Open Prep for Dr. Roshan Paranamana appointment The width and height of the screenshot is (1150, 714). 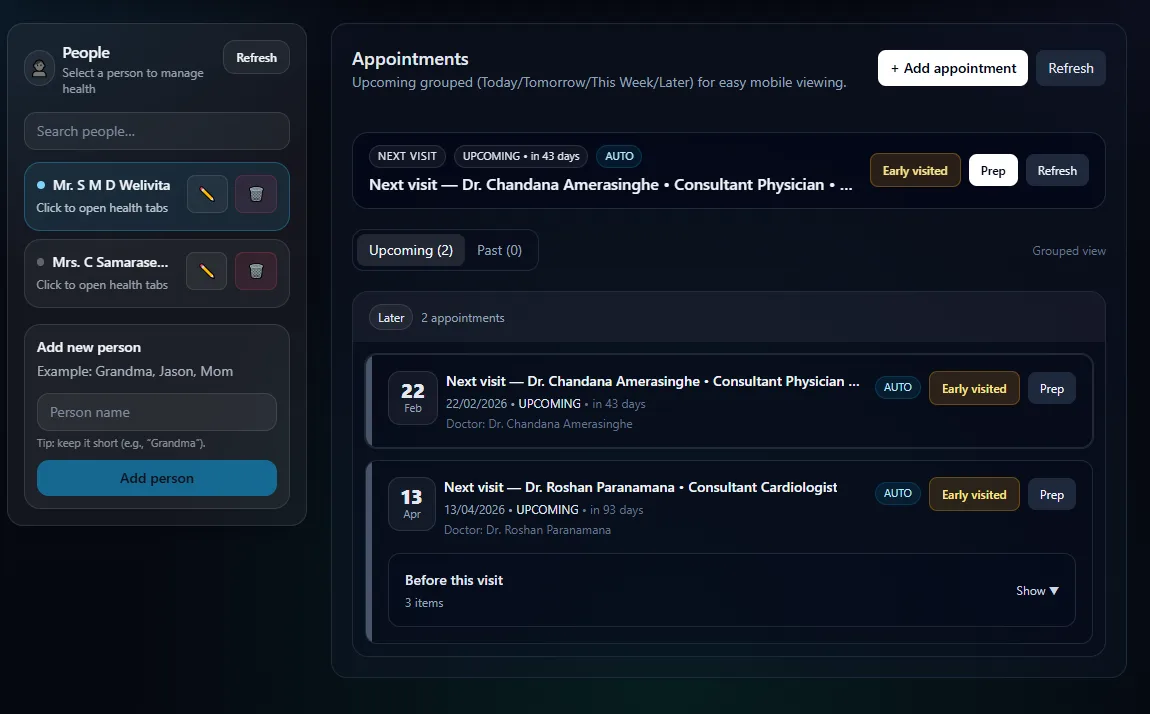[1051, 495]
